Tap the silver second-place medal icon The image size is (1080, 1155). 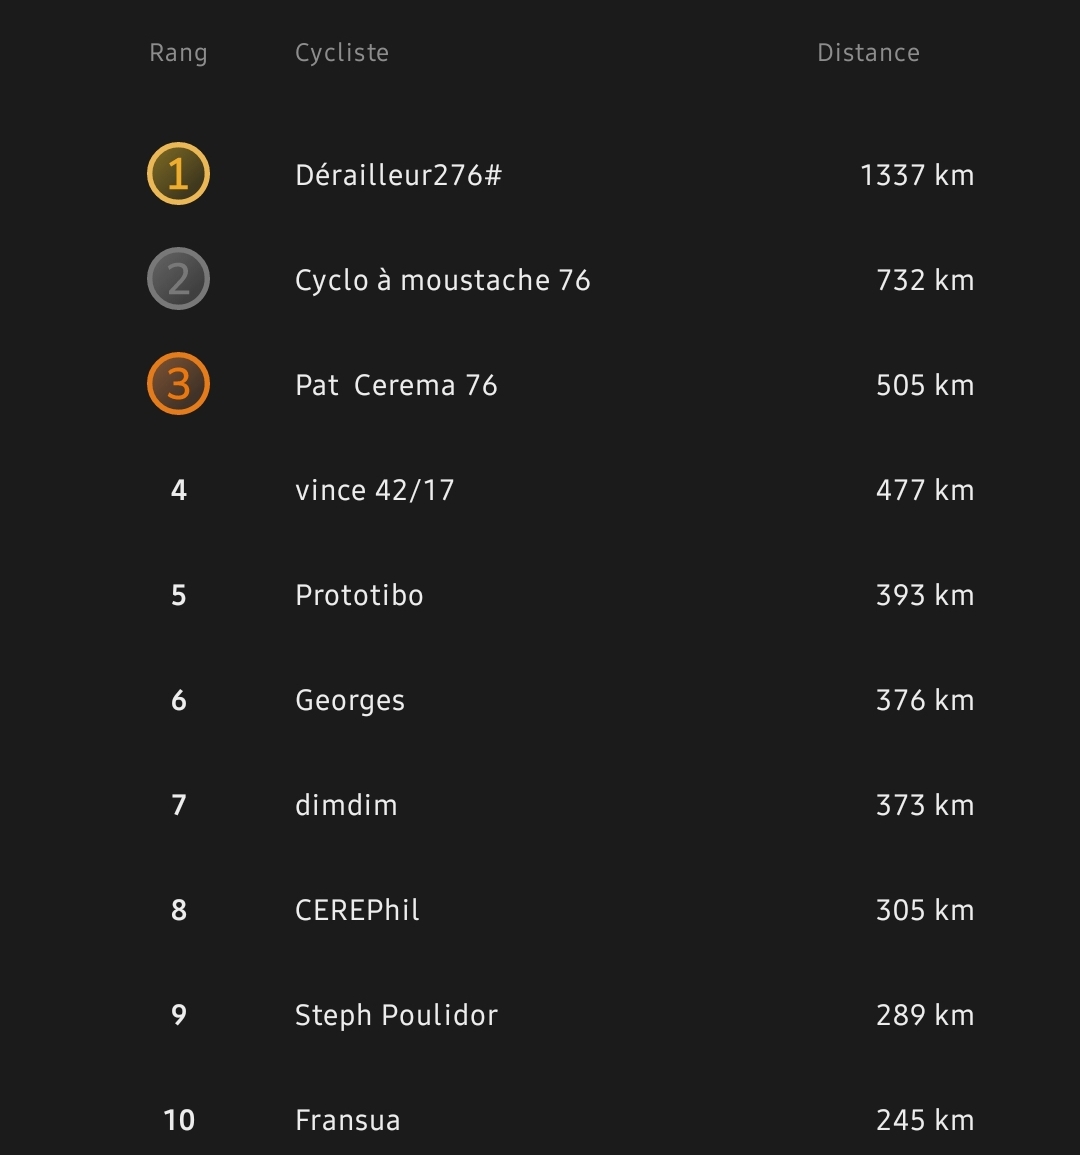click(x=178, y=278)
